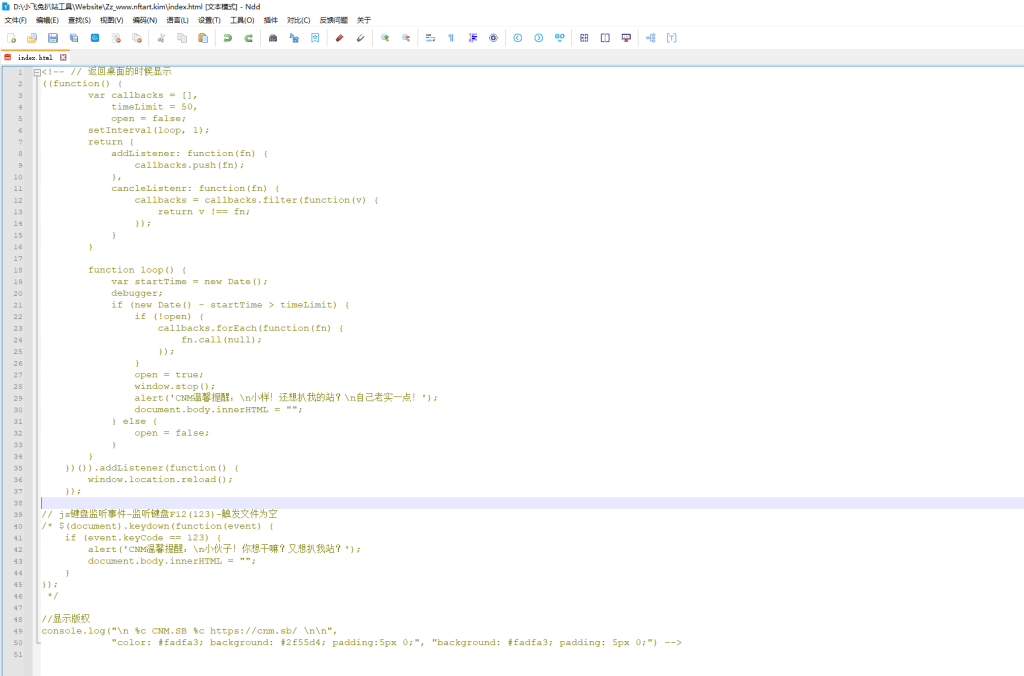Open the 编码(N) menu
This screenshot has height=676, width=1024.
click(144, 20)
